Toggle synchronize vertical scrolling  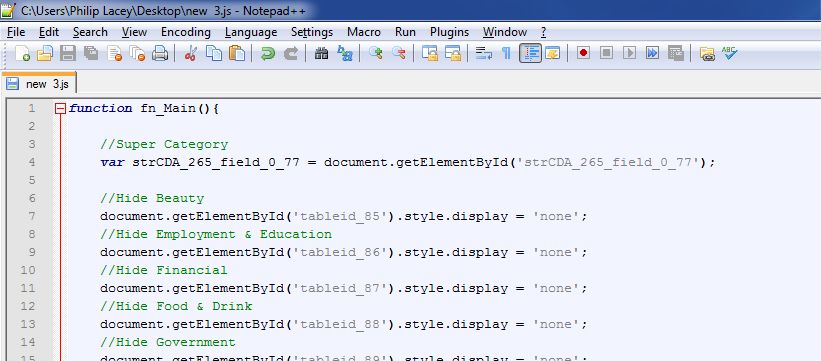pyautogui.click(x=430, y=53)
